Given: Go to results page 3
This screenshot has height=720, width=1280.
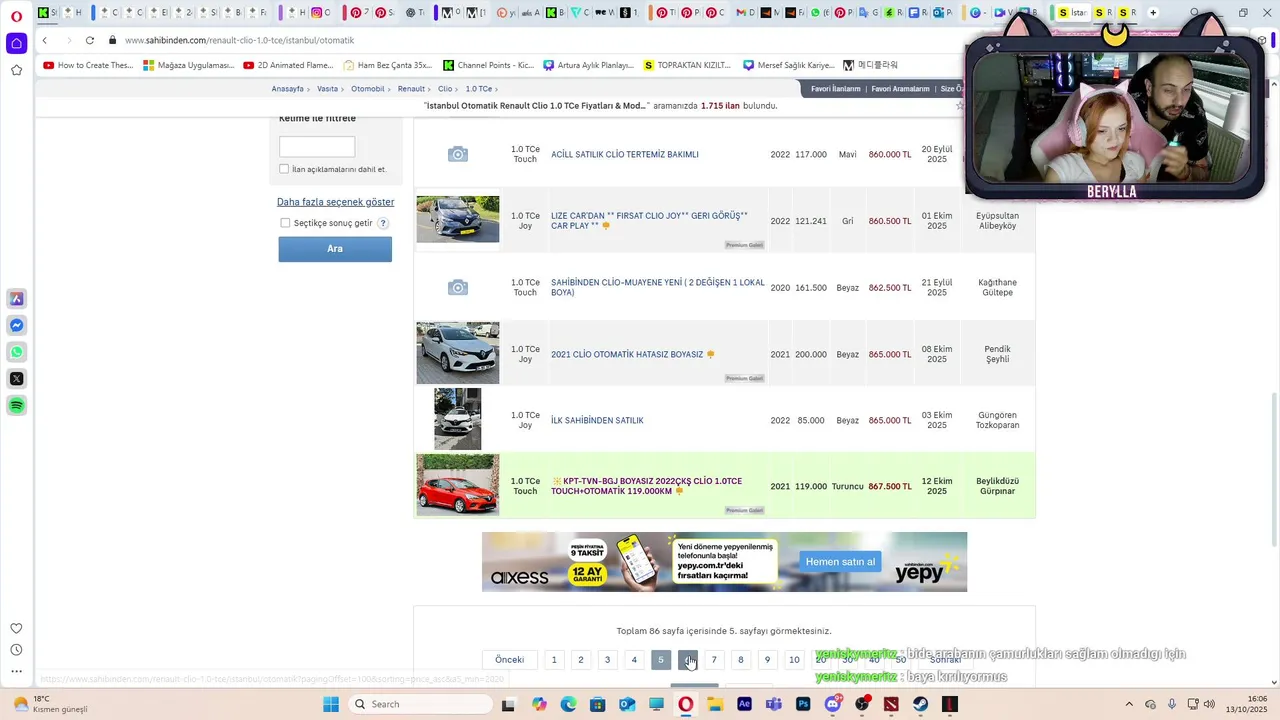Looking at the screenshot, I should click(607, 660).
